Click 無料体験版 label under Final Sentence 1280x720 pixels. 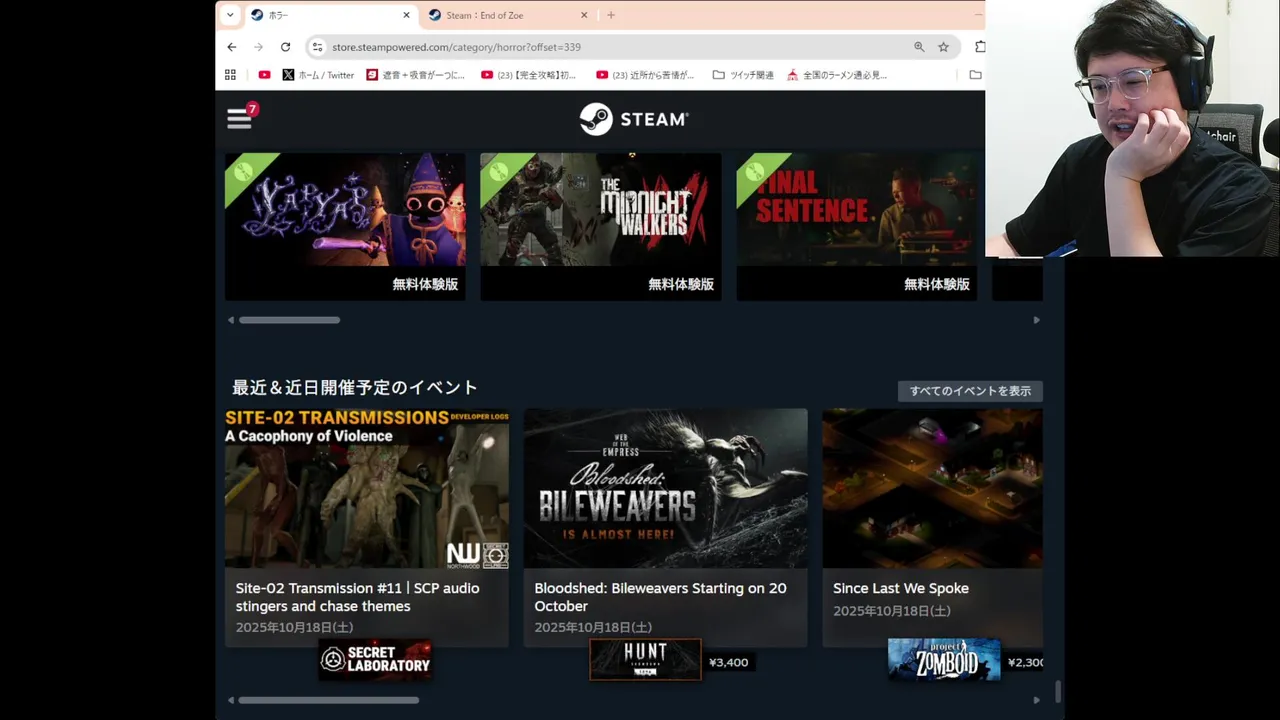[937, 284]
